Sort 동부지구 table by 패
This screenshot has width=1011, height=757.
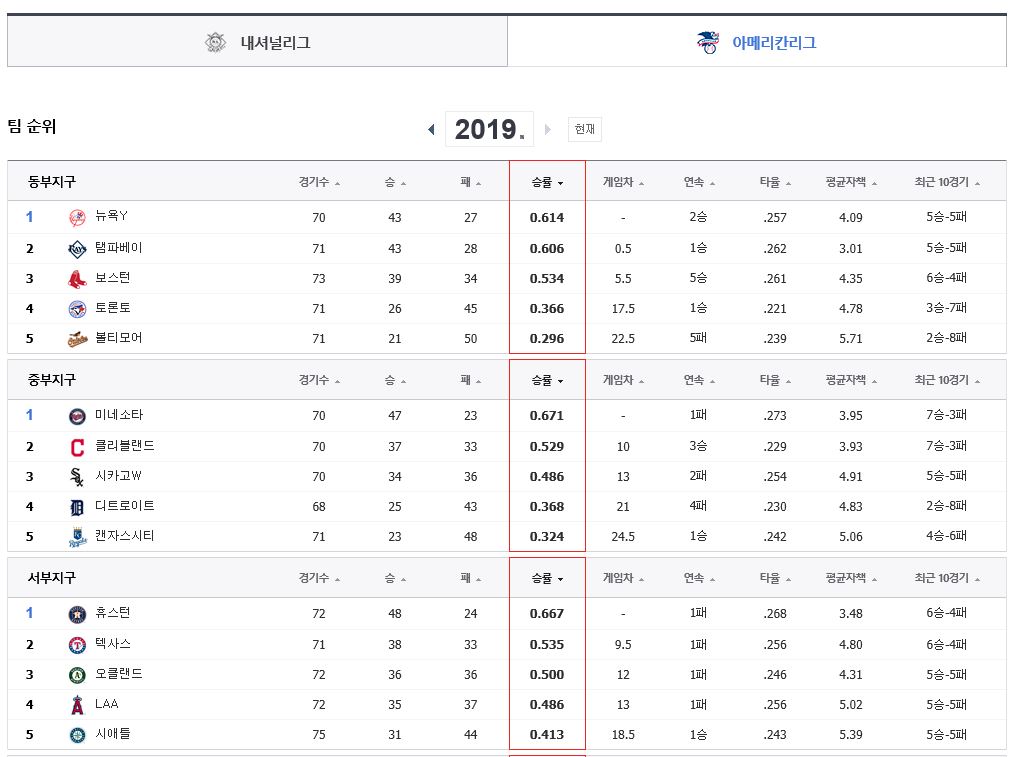click(x=471, y=182)
